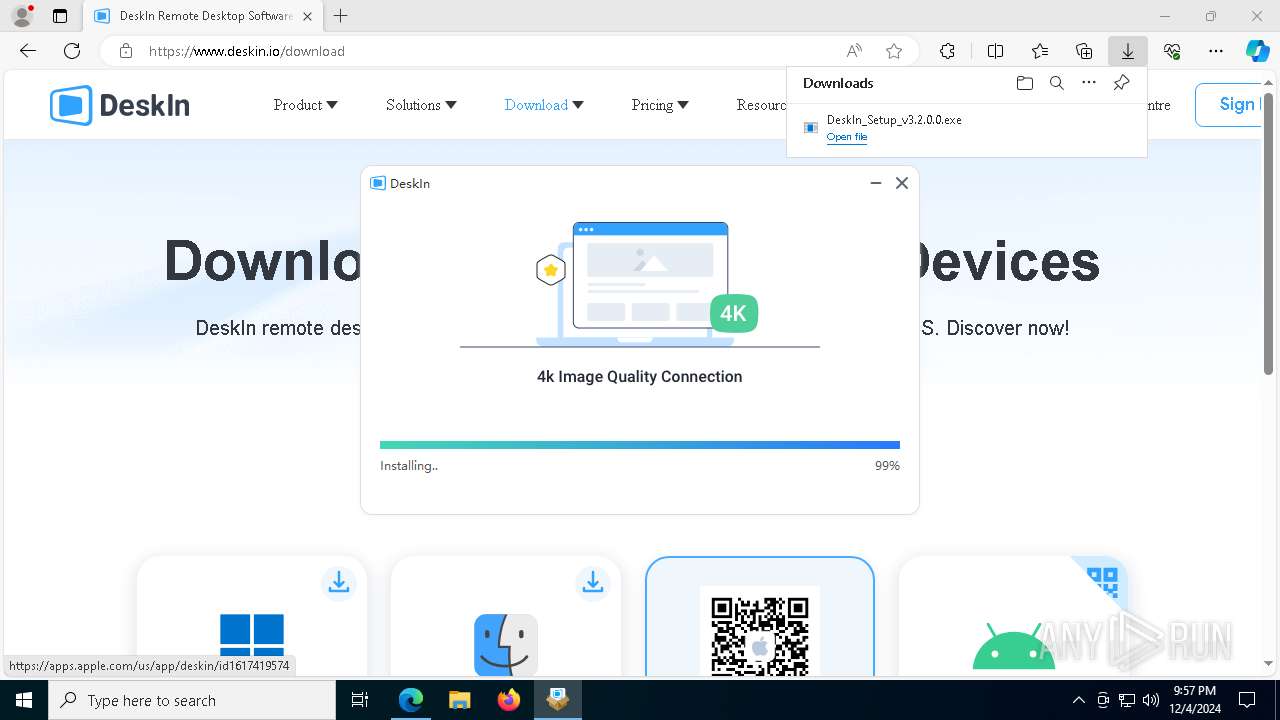Viewport: 1280px width, 720px height.
Task: Open the Downloads panel's more options
Action: click(1089, 83)
